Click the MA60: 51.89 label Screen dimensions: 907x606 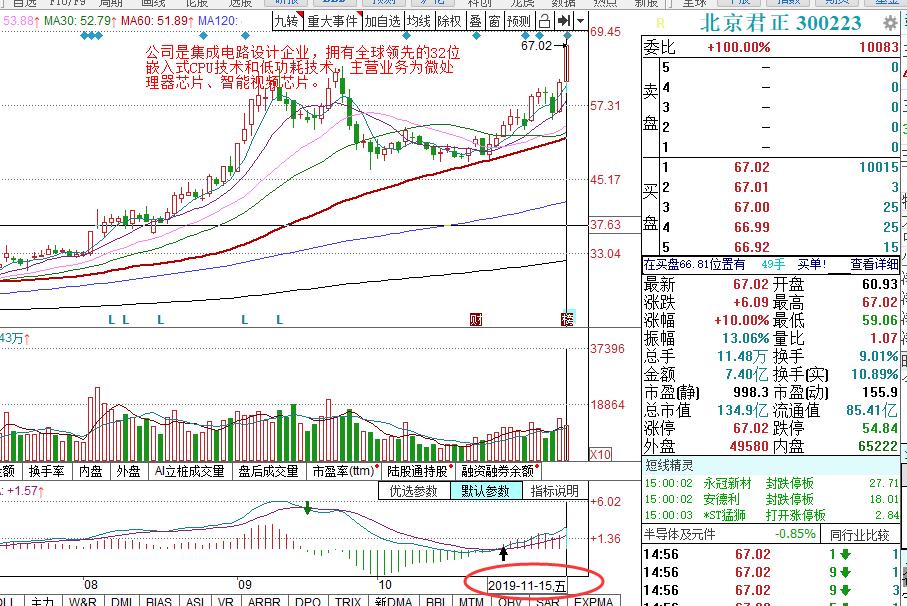click(x=157, y=21)
